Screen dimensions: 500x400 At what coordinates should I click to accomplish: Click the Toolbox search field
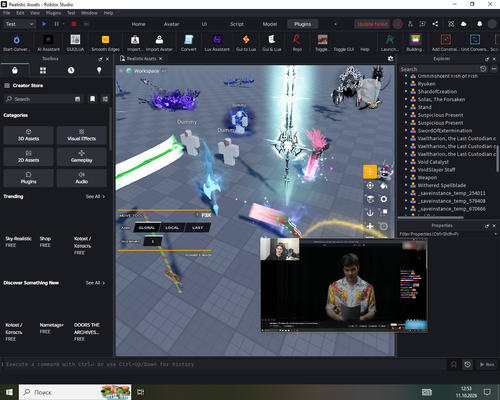(x=43, y=99)
